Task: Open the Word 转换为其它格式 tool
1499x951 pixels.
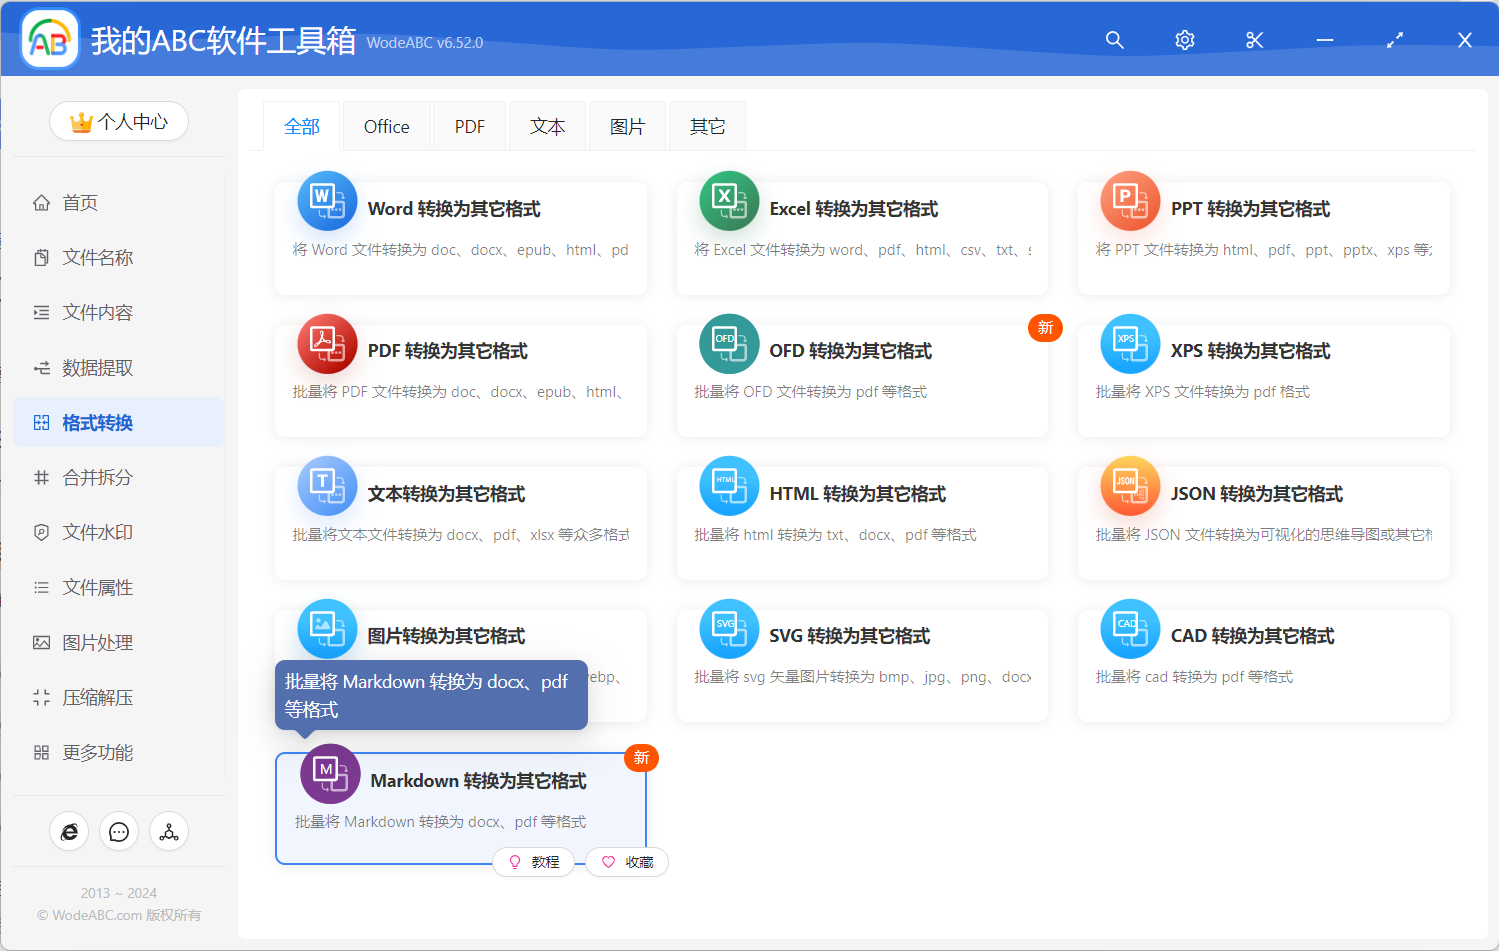Action: pos(460,237)
